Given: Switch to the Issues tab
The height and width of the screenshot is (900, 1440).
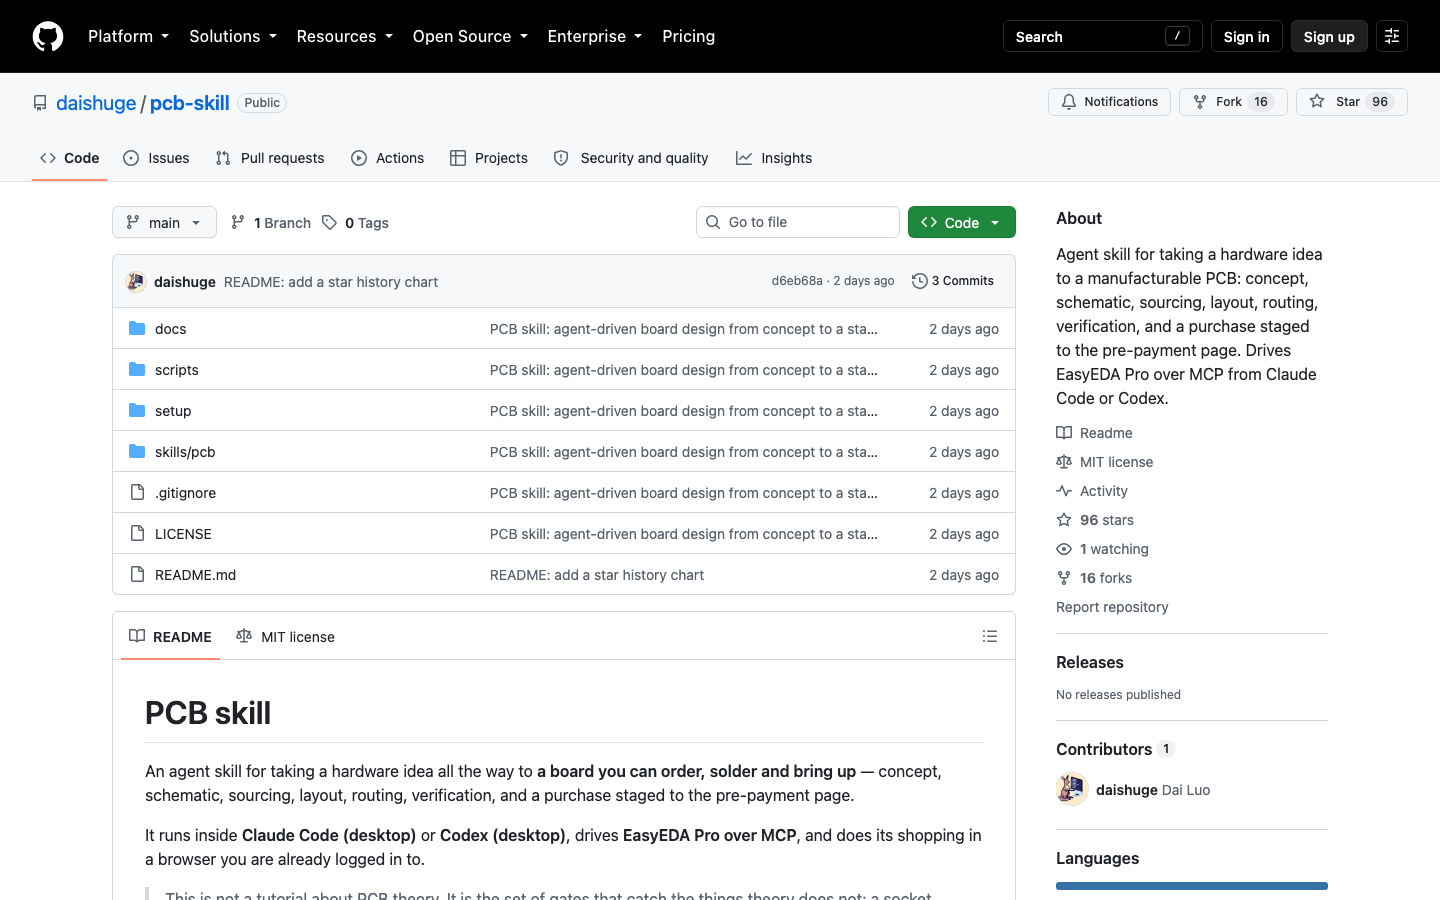Looking at the screenshot, I should click(157, 158).
